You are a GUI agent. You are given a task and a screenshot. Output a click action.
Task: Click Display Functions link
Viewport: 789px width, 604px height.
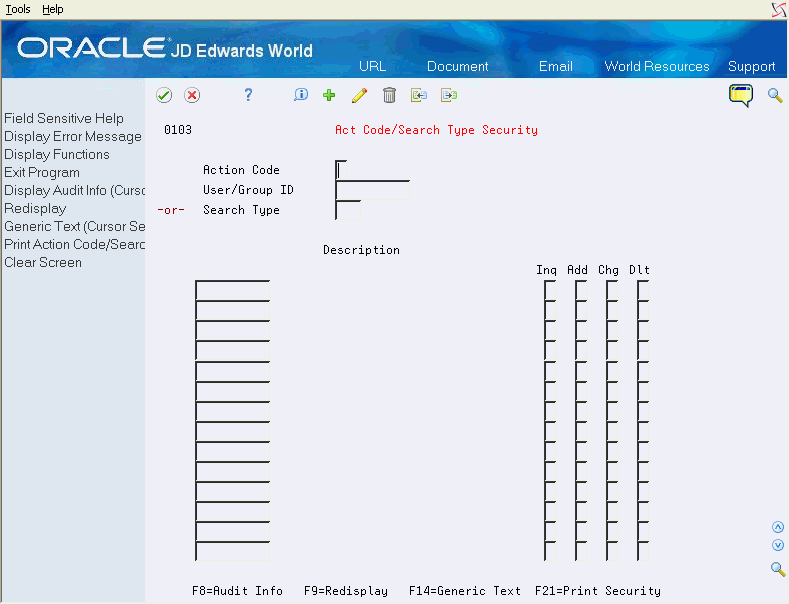[57, 155]
